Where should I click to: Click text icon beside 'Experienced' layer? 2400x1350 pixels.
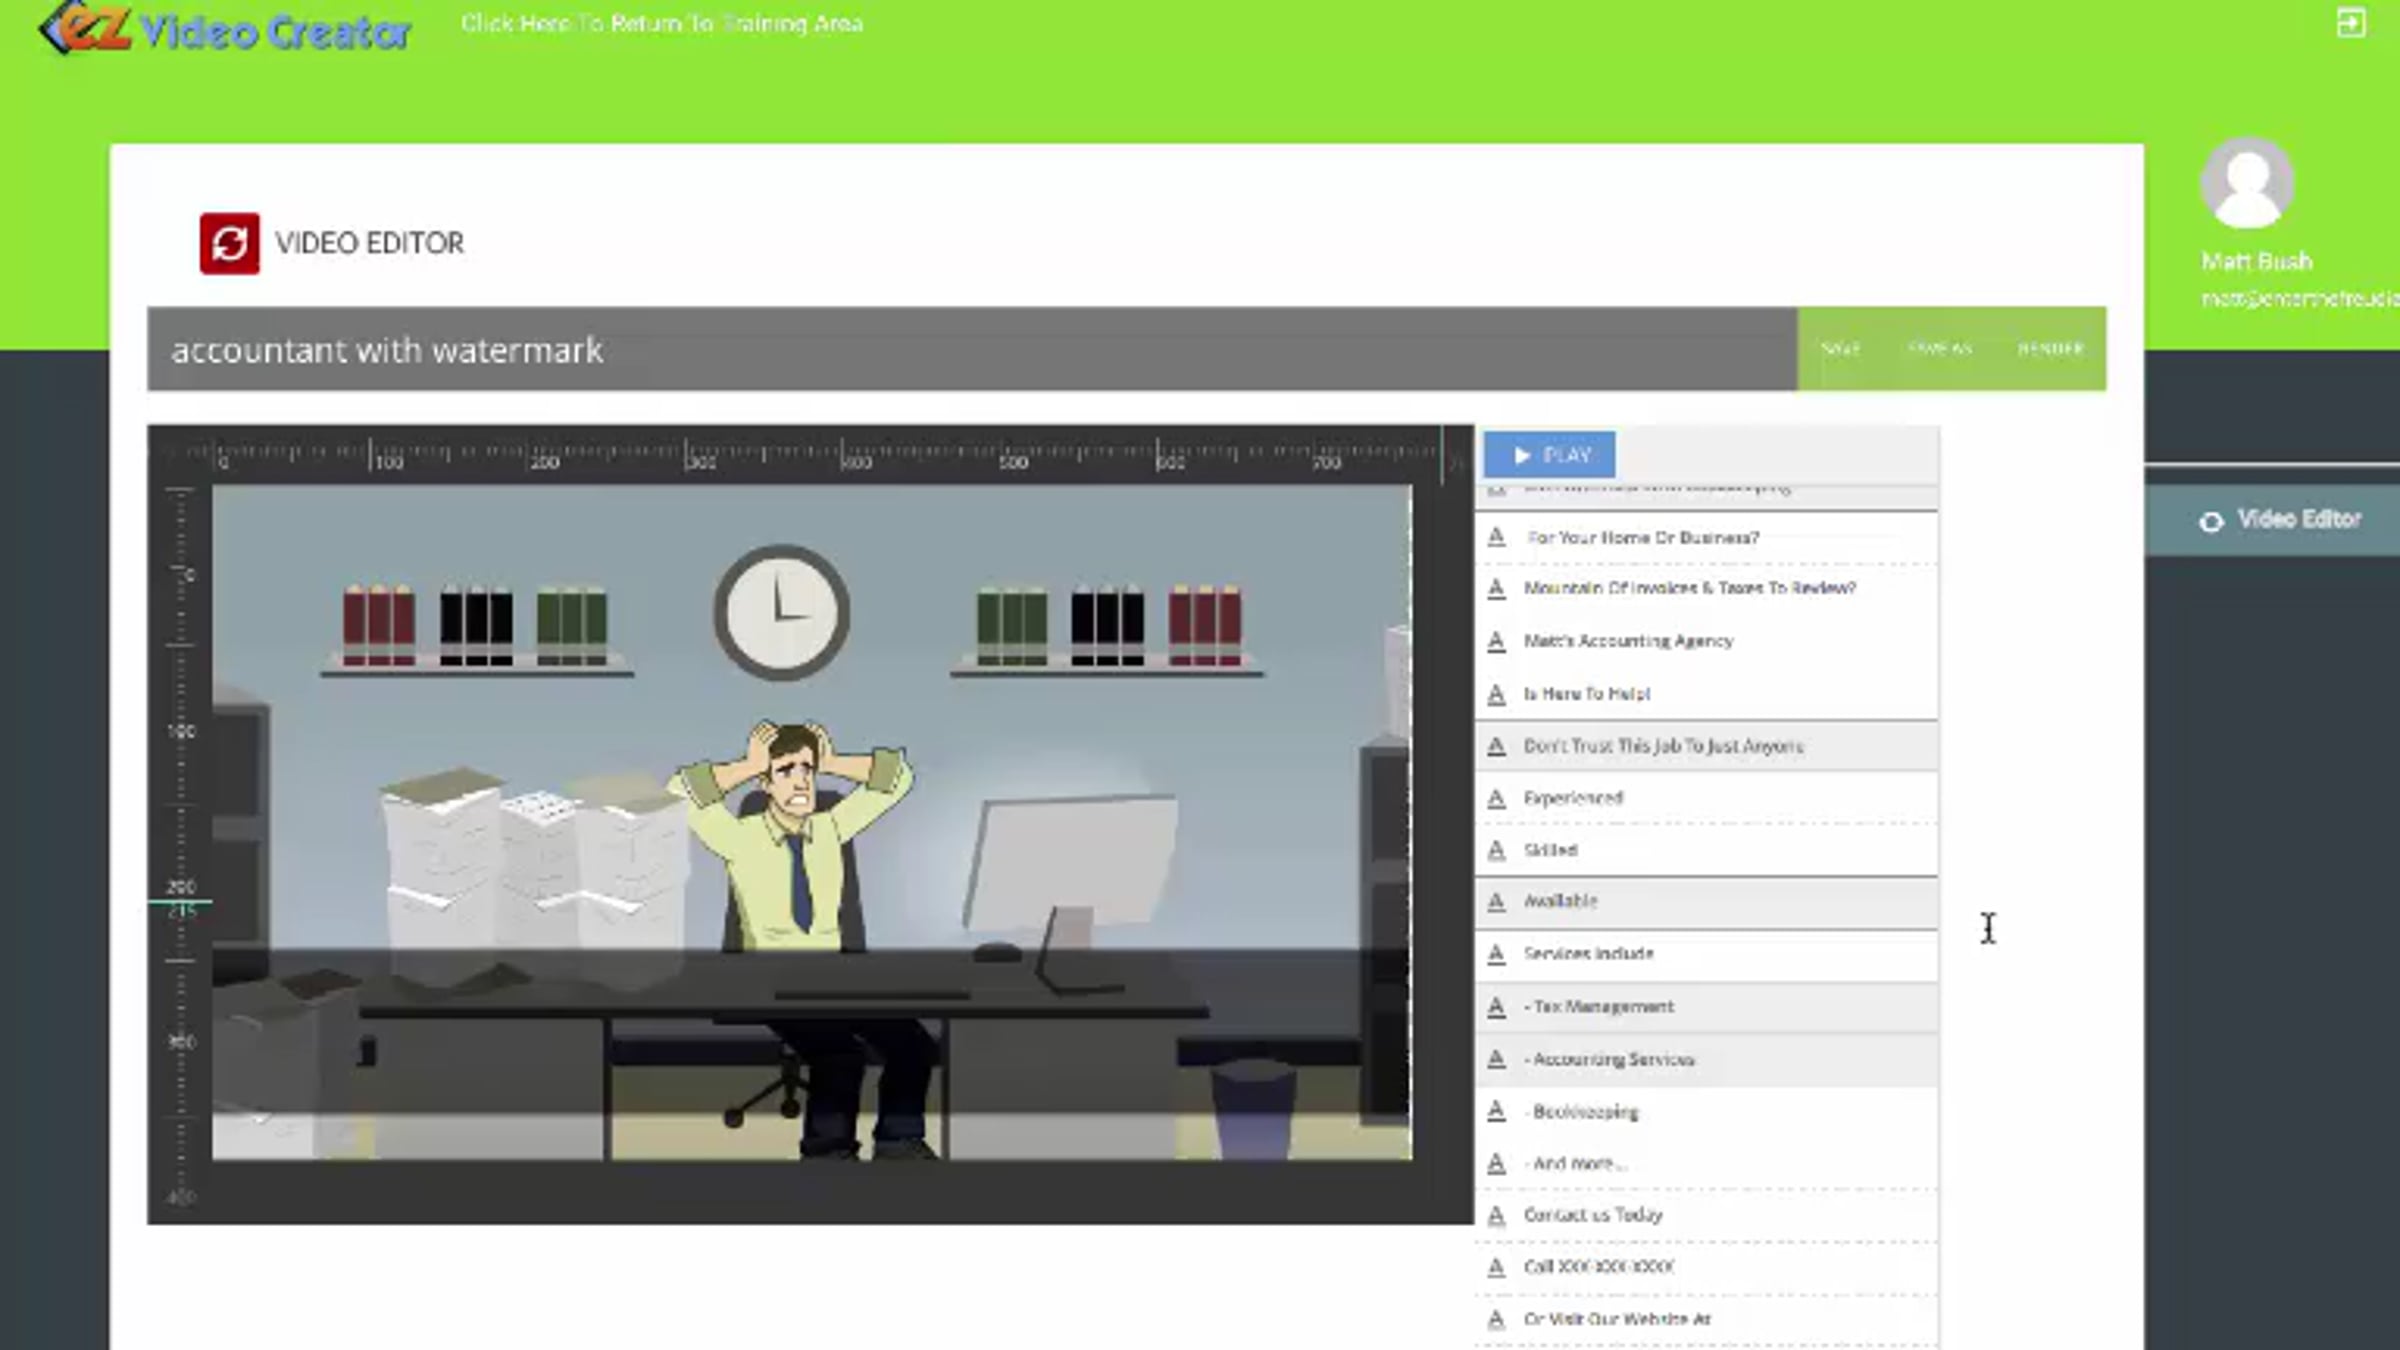point(1496,798)
